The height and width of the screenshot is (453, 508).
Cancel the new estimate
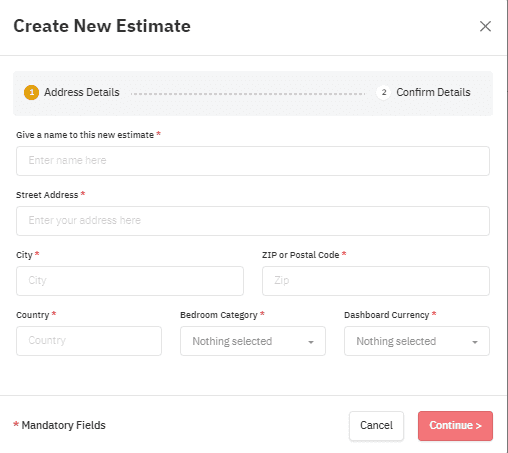(377, 426)
